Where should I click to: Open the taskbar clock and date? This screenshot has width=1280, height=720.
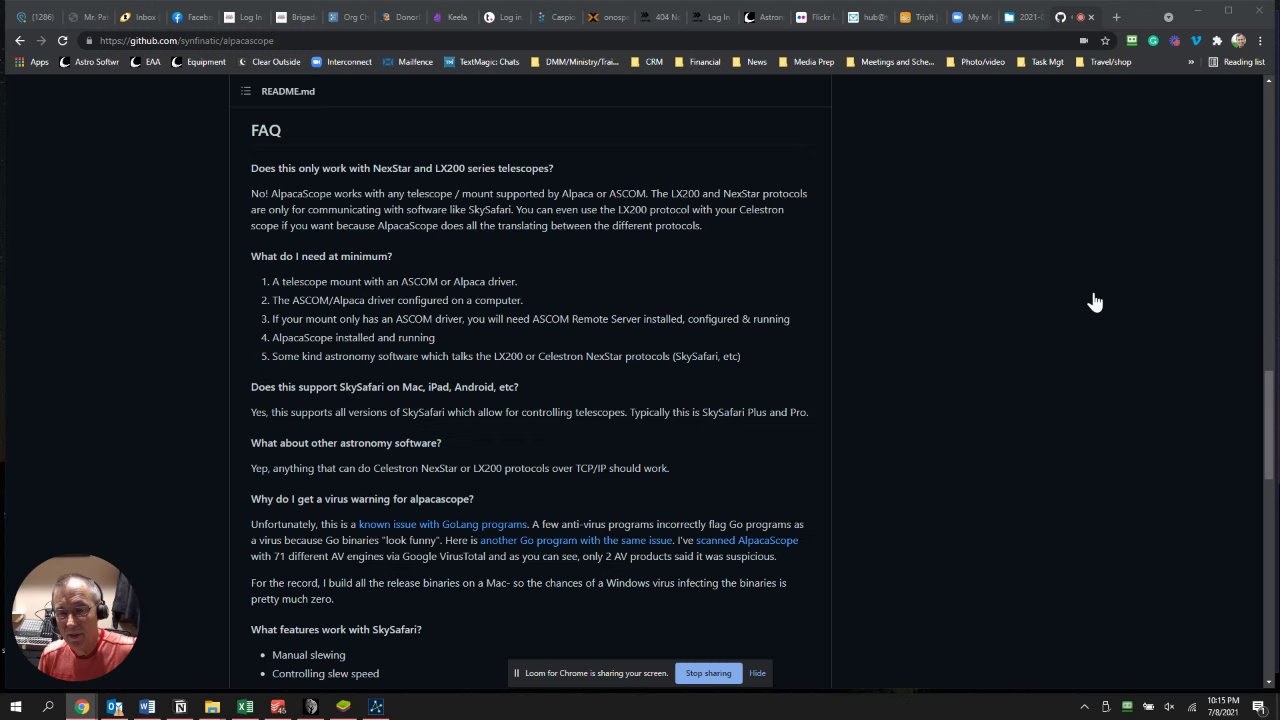tap(1223, 707)
